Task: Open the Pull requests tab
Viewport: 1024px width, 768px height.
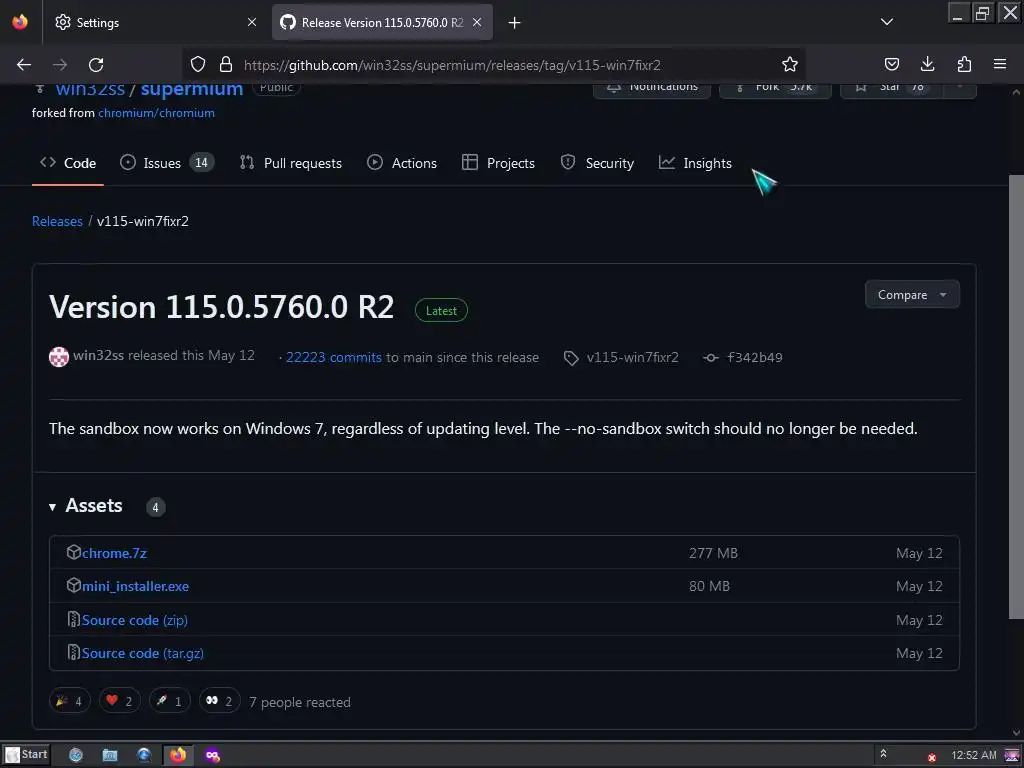Action: [291, 163]
